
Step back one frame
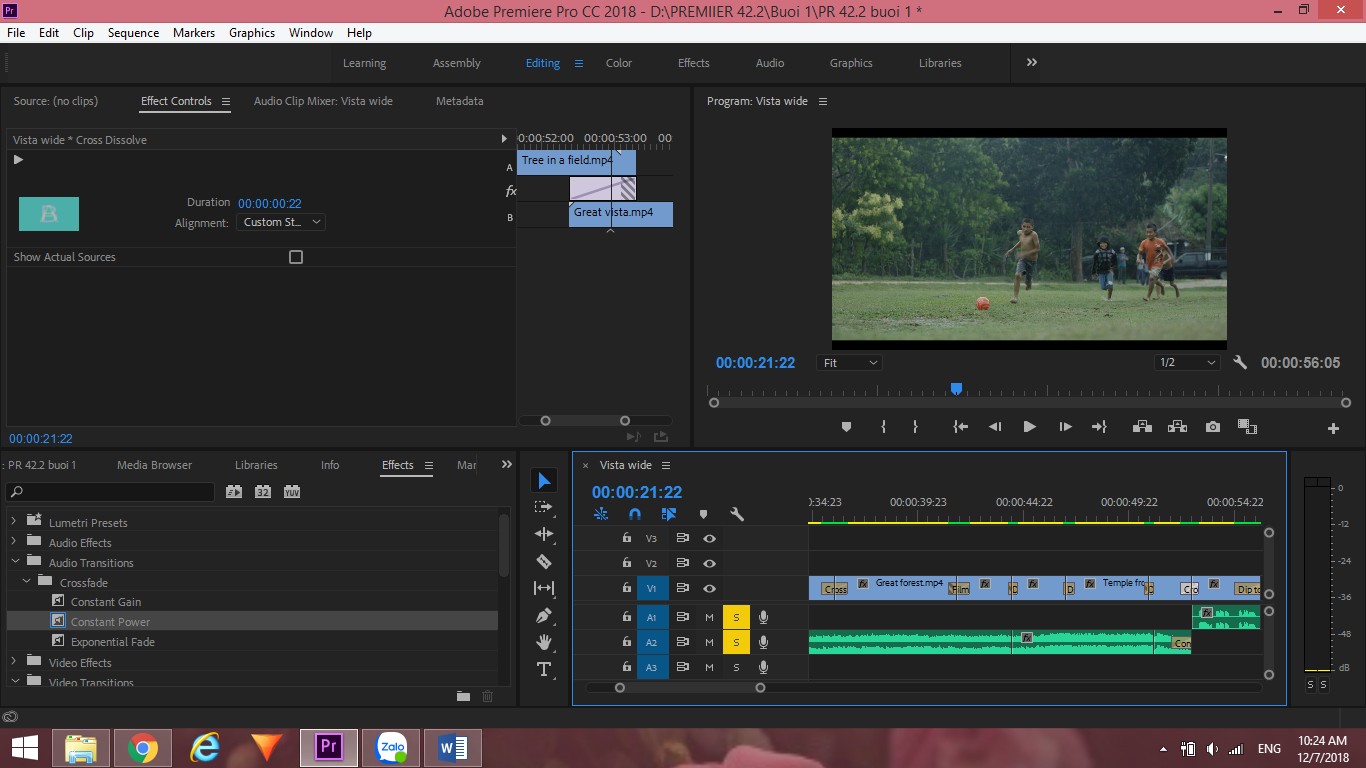coord(995,427)
